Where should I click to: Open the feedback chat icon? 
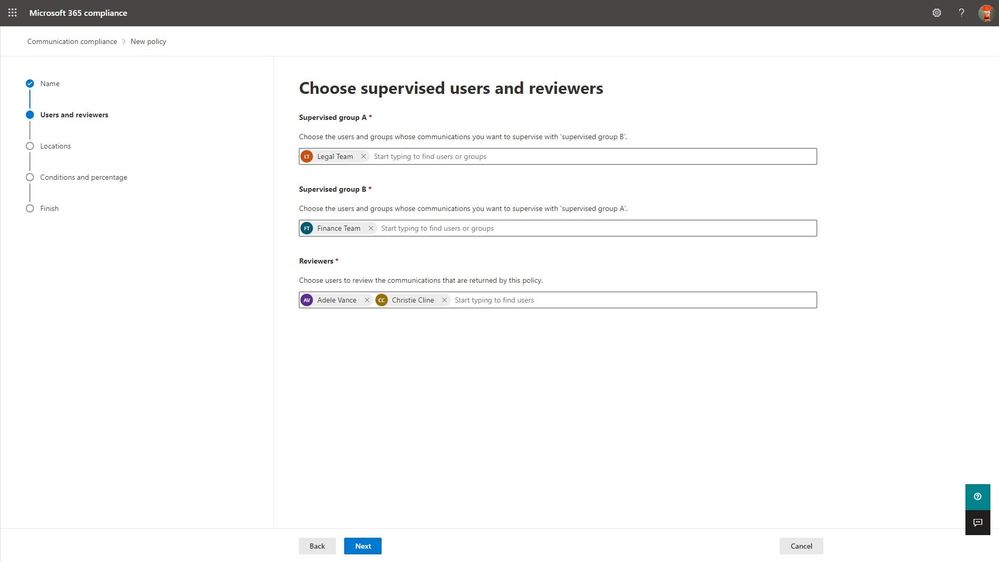pyautogui.click(x=977, y=522)
